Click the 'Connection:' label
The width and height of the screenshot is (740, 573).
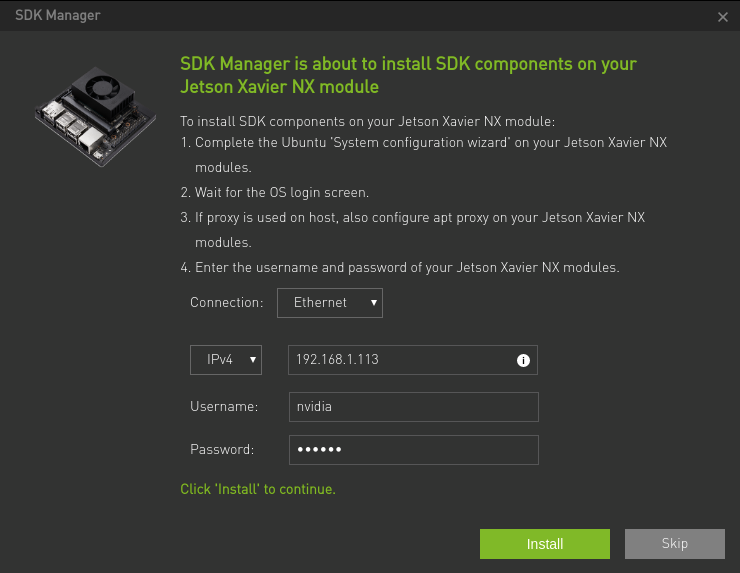click(227, 303)
